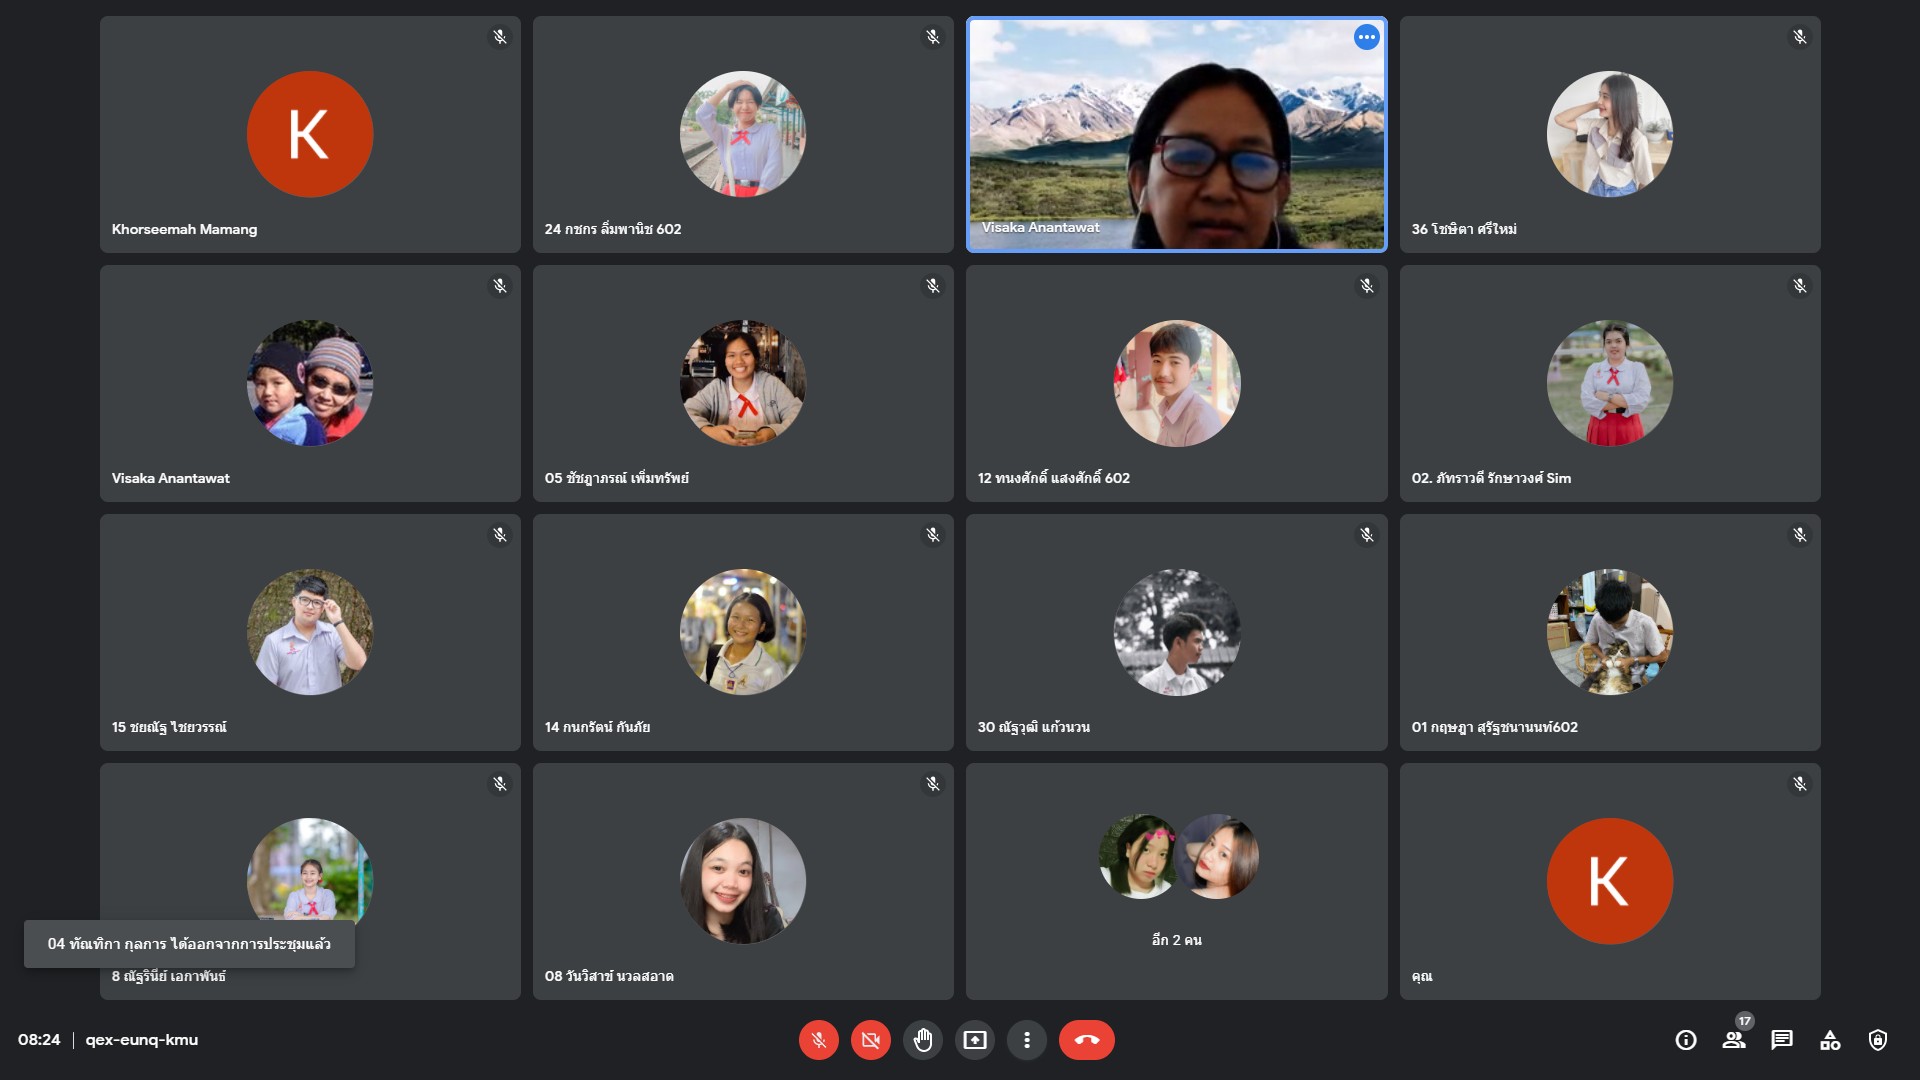The image size is (1920, 1080).
Task: Click the present screen icon
Action: [974, 1040]
